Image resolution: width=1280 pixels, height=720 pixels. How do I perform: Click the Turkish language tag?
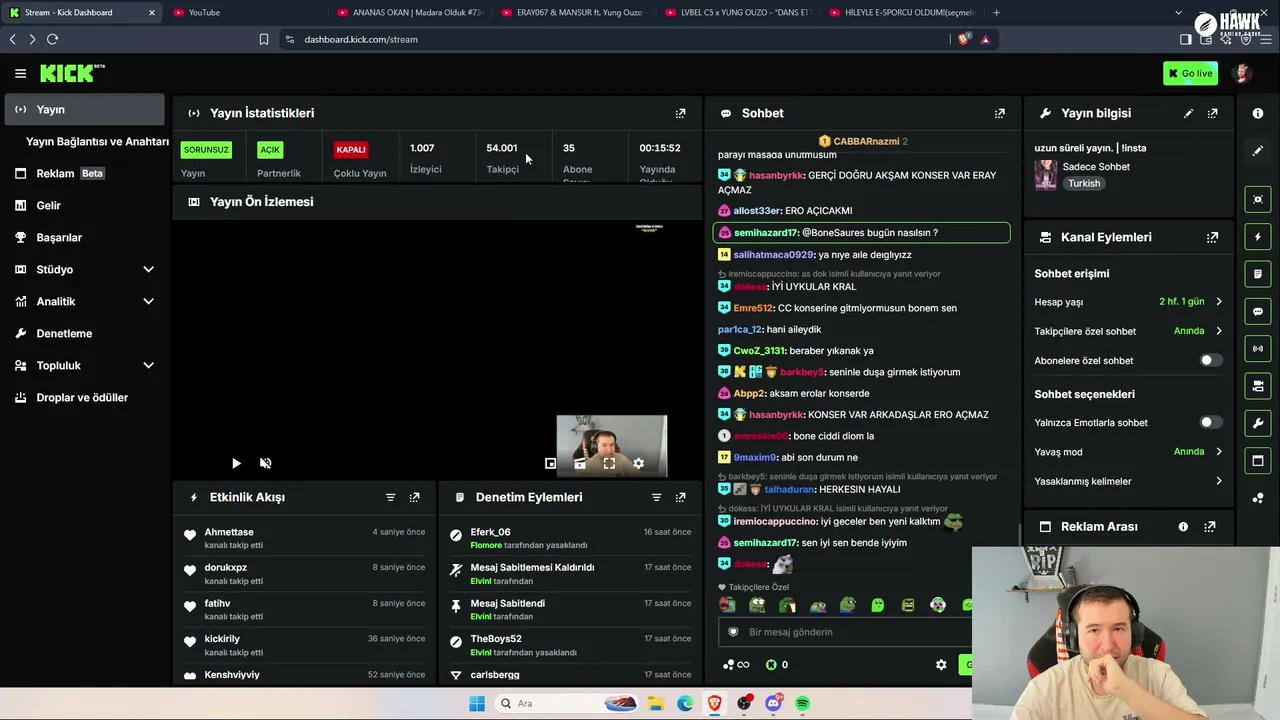[1083, 184]
